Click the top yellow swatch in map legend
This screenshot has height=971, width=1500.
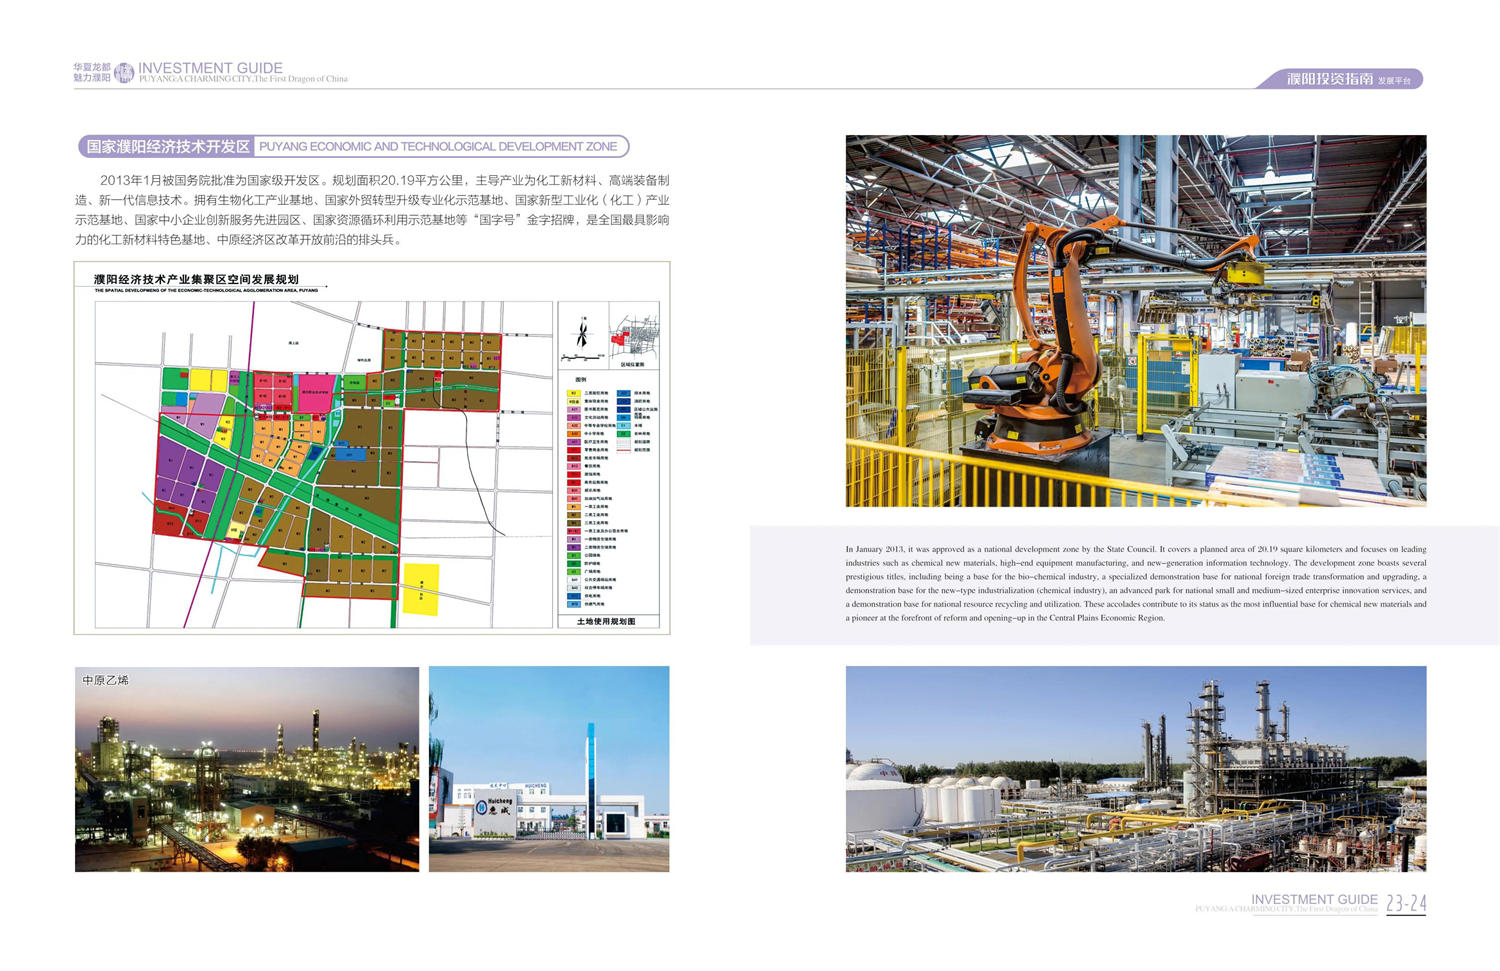574,394
